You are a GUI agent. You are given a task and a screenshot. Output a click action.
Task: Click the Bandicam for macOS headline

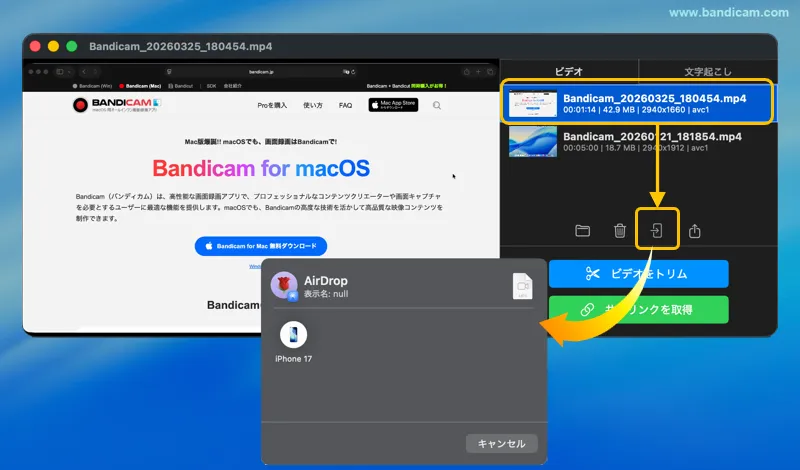pos(261,168)
